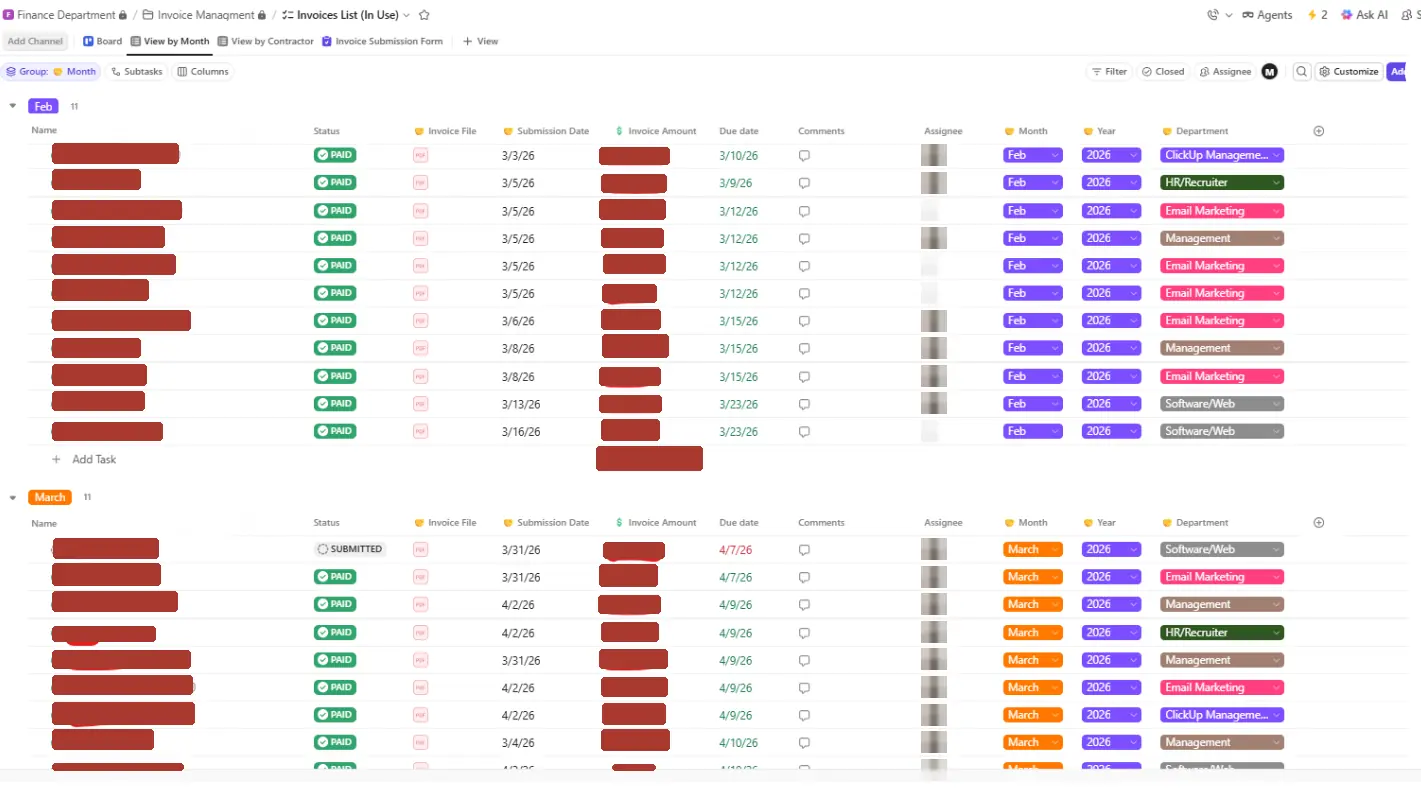This screenshot has height=792, width=1421.
Task: Toggle Closed tasks visibility
Action: 1163,72
